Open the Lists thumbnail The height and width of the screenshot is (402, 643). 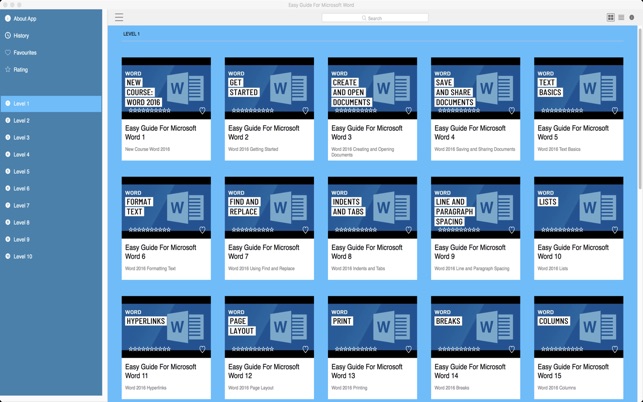click(579, 208)
